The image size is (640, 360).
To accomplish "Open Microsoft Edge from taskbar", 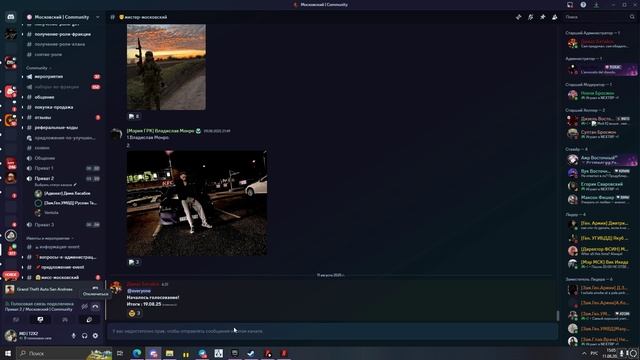I will coord(137,353).
